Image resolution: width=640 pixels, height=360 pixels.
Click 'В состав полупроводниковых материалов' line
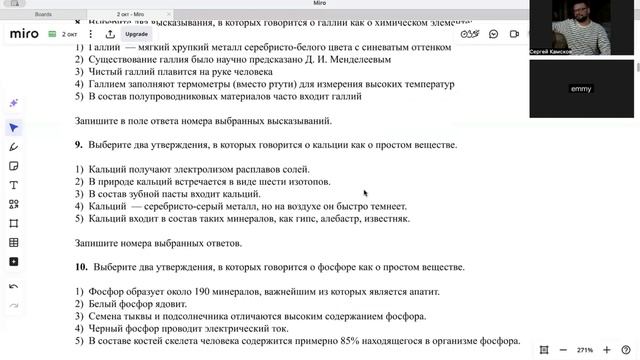click(x=225, y=96)
